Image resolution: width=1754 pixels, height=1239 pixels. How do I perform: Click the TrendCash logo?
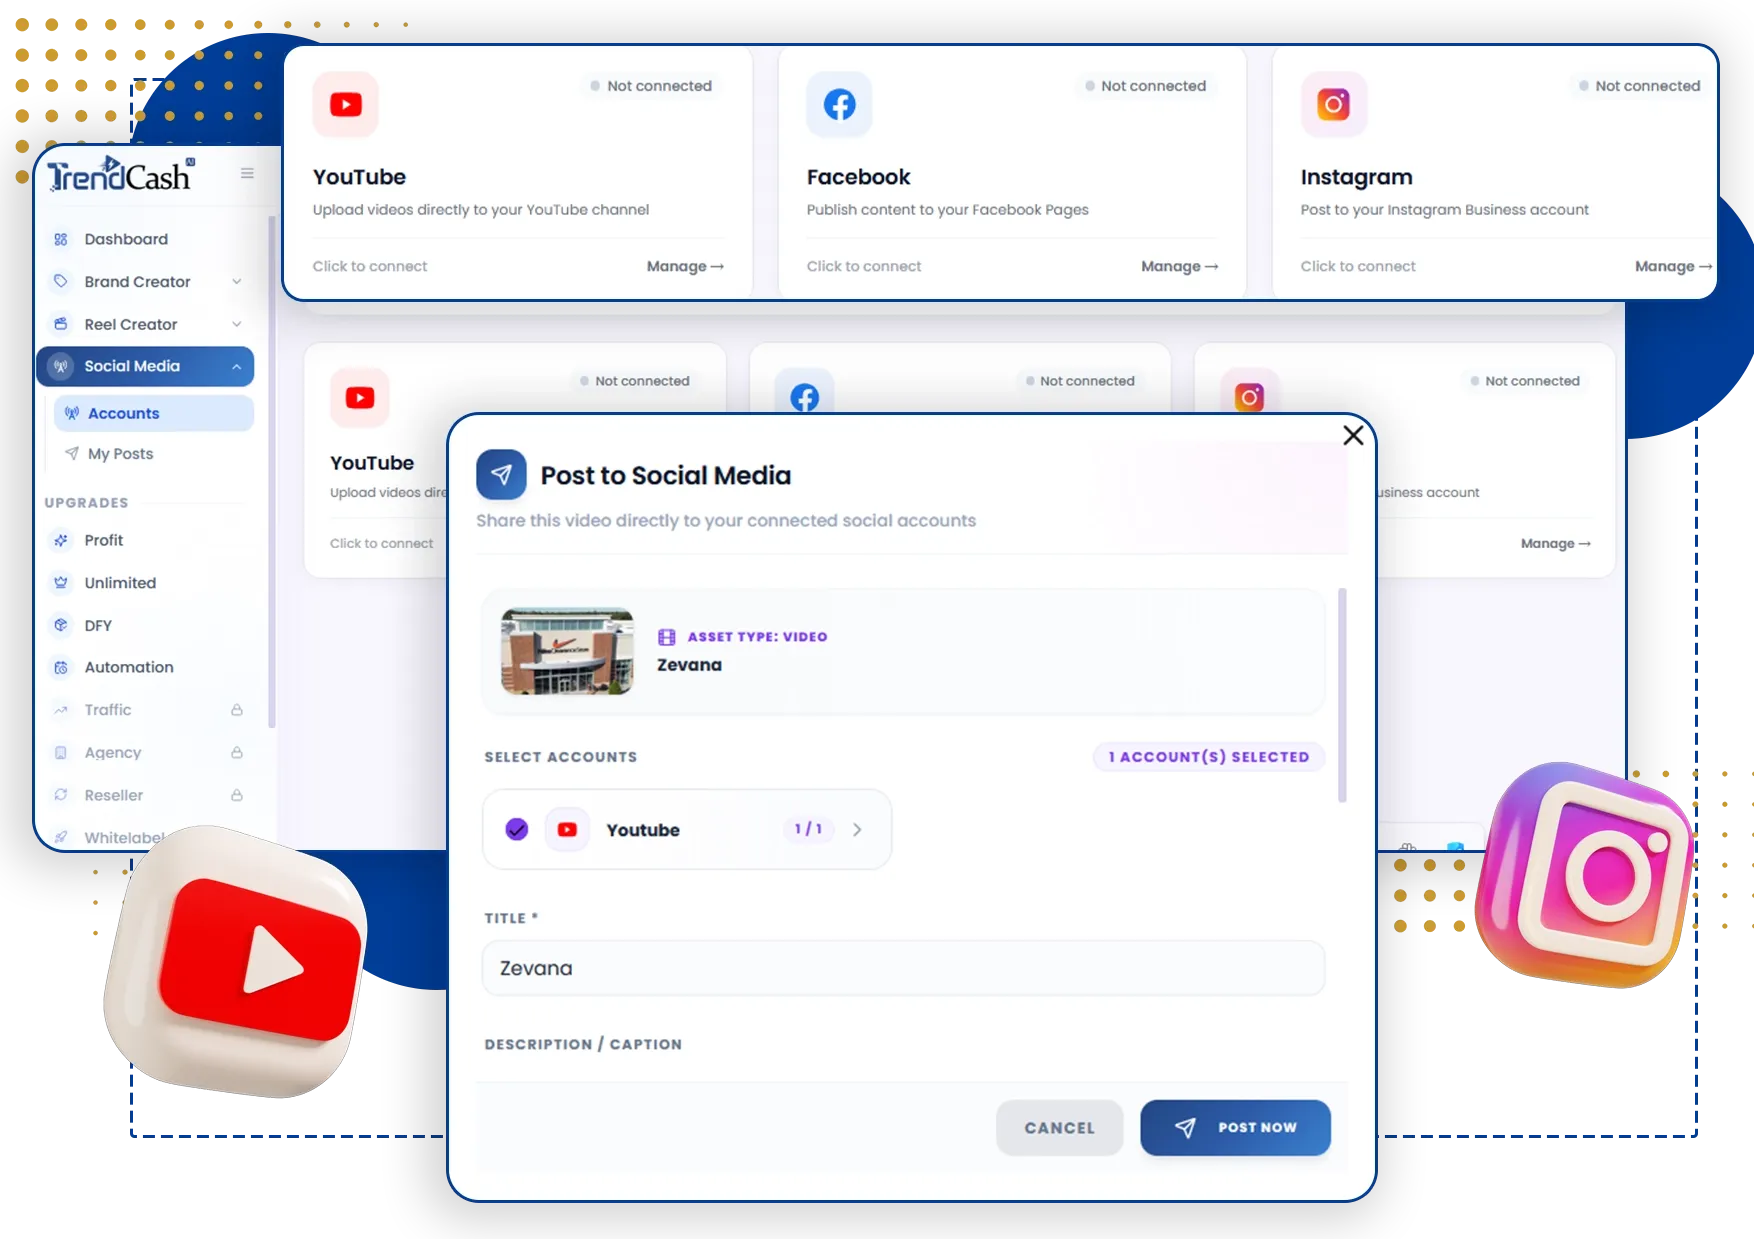click(121, 175)
